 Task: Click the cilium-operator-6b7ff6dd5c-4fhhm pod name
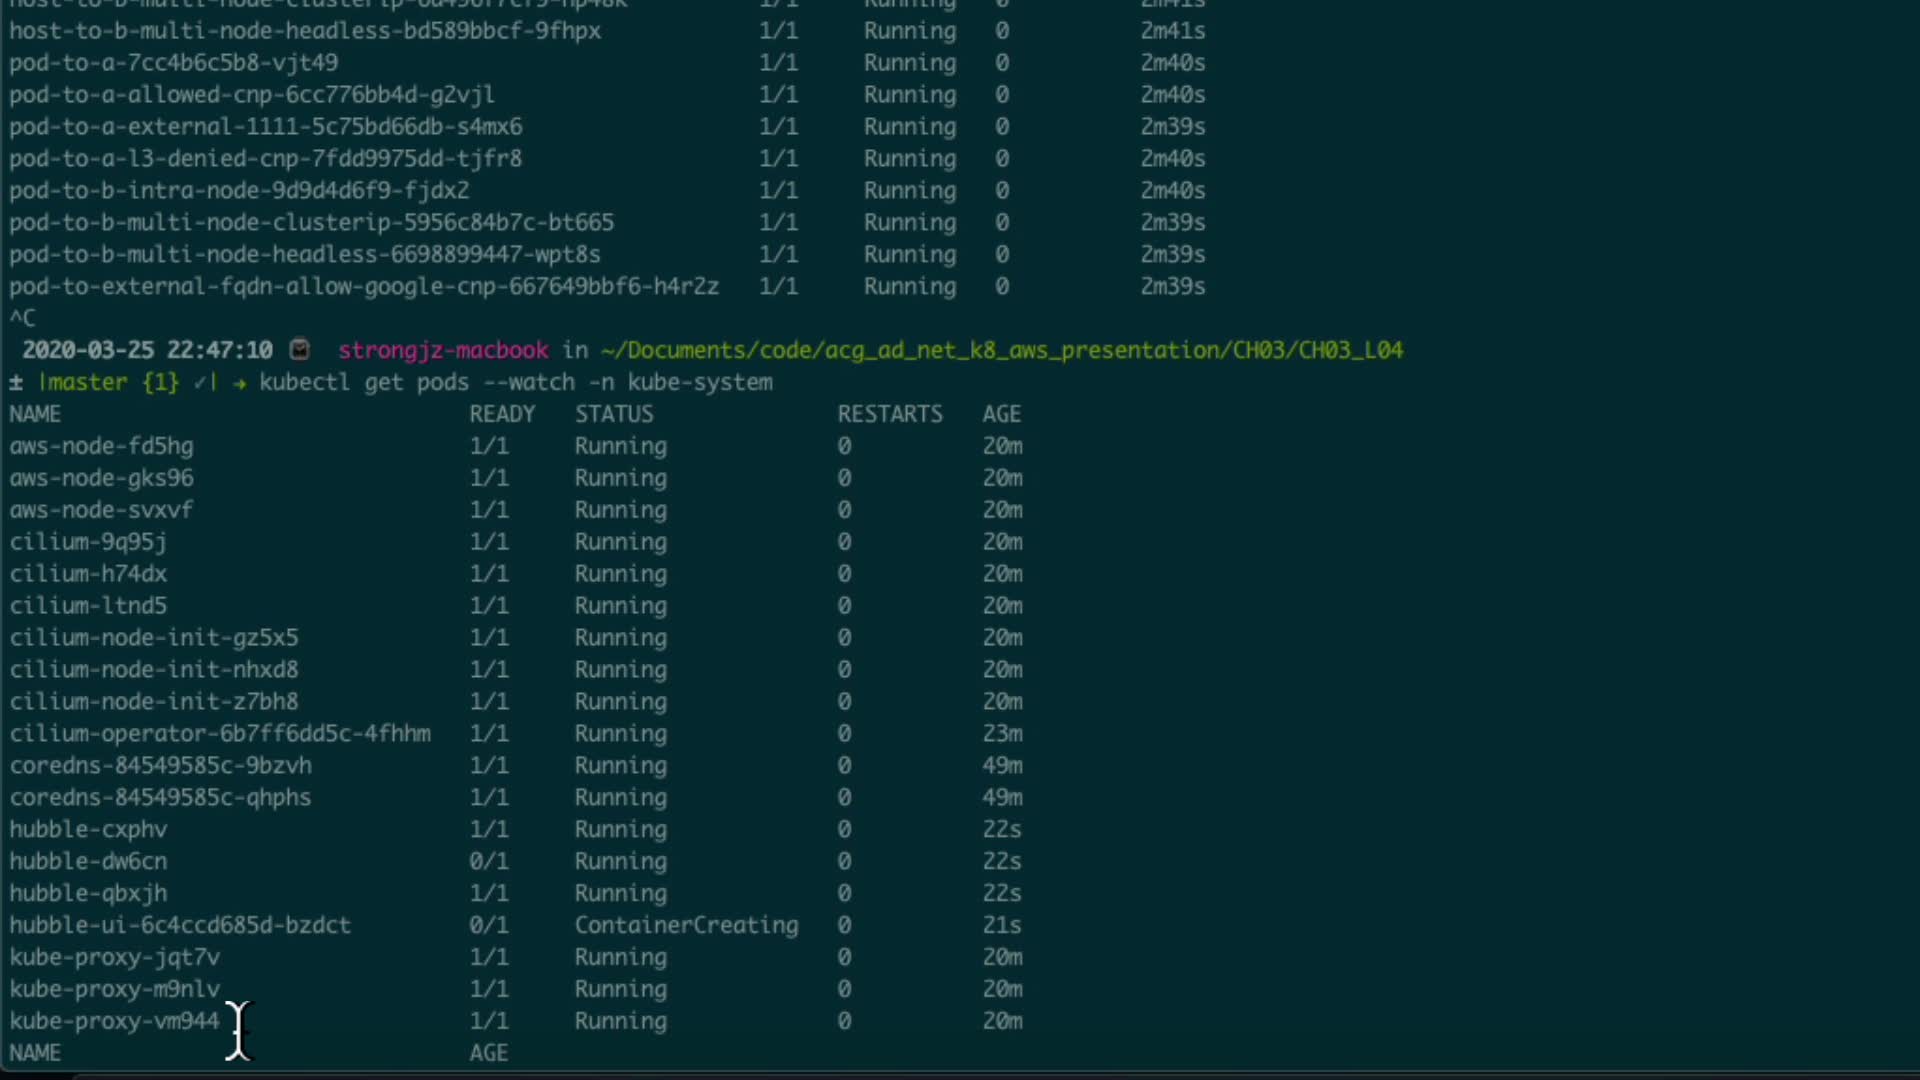coord(220,733)
